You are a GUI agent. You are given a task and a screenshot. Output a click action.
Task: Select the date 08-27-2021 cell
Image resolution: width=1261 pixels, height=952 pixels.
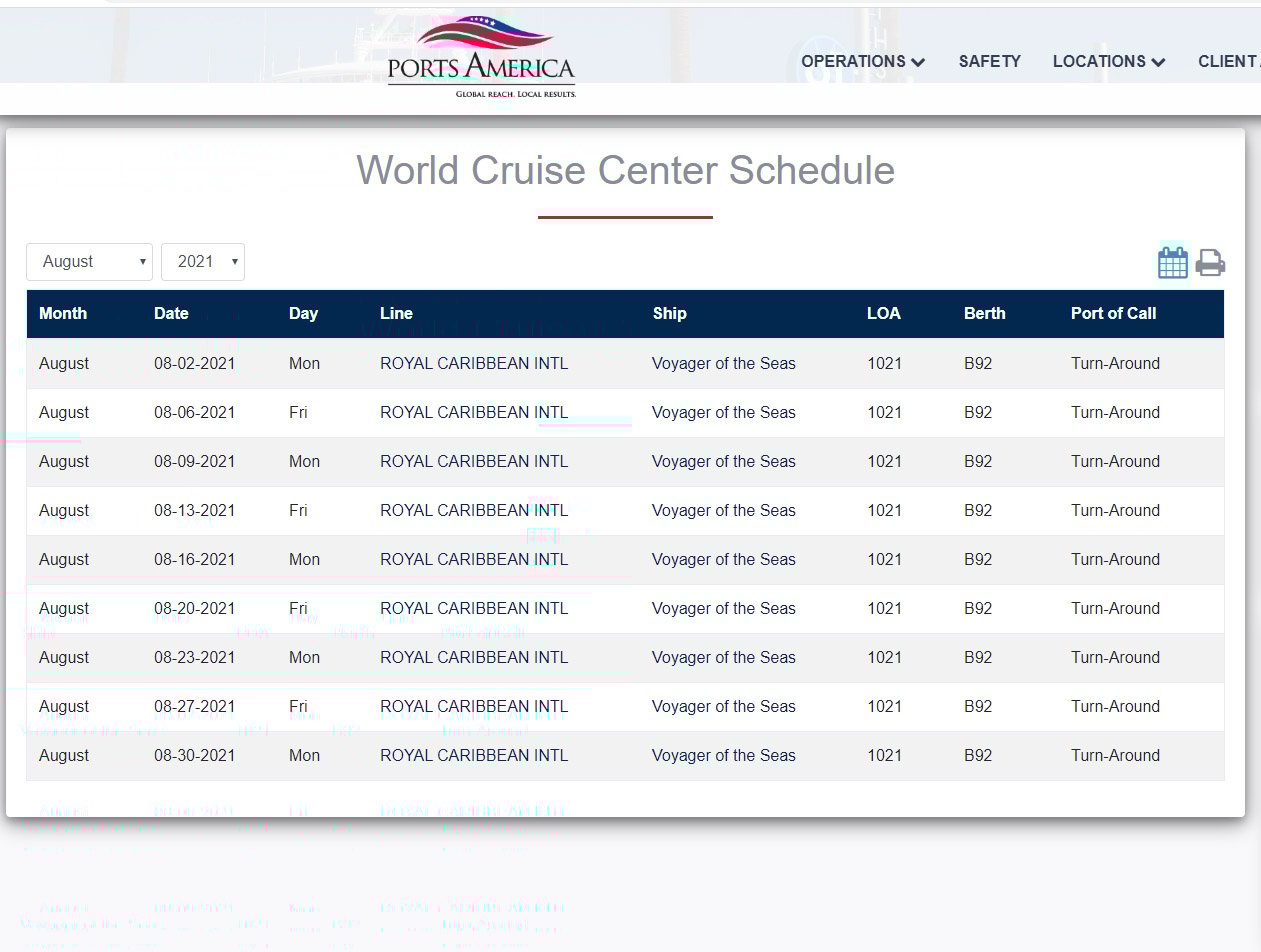click(195, 706)
